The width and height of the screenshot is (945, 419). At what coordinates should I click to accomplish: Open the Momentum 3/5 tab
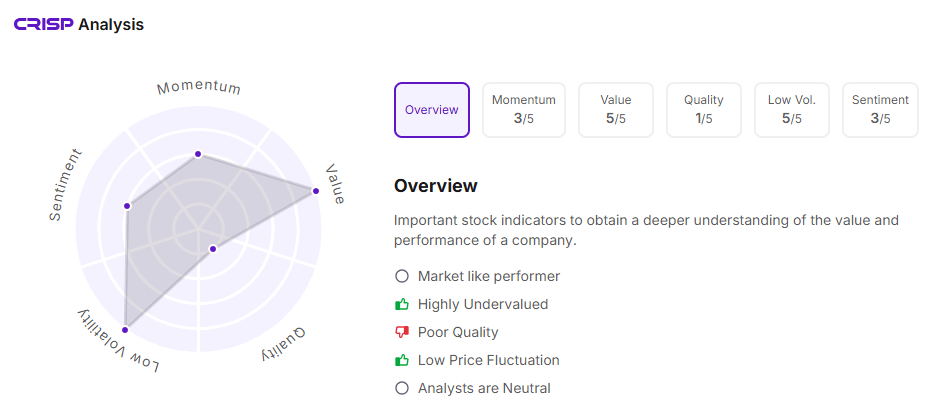click(524, 110)
